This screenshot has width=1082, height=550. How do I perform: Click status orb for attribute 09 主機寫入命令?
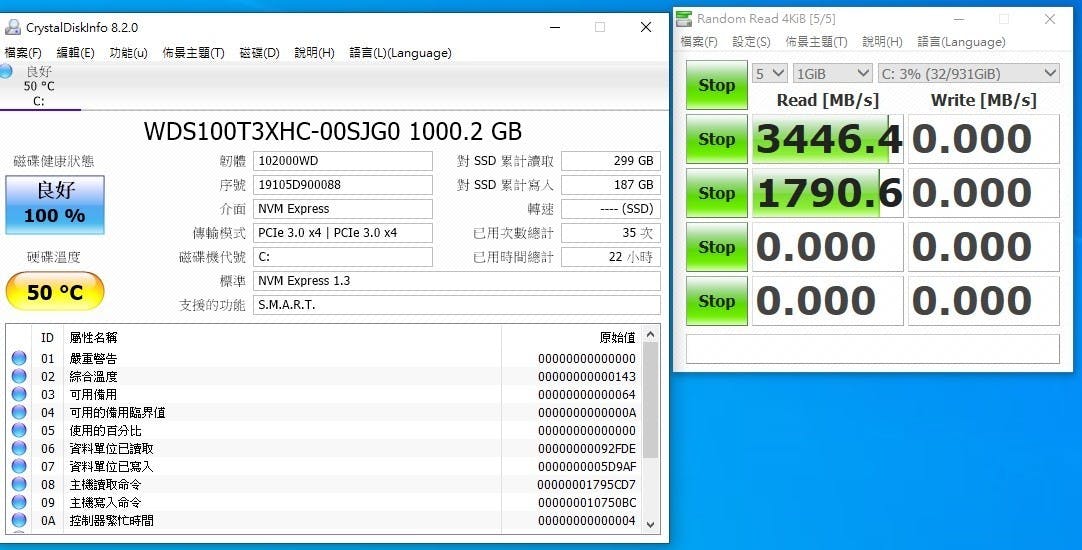(19, 502)
